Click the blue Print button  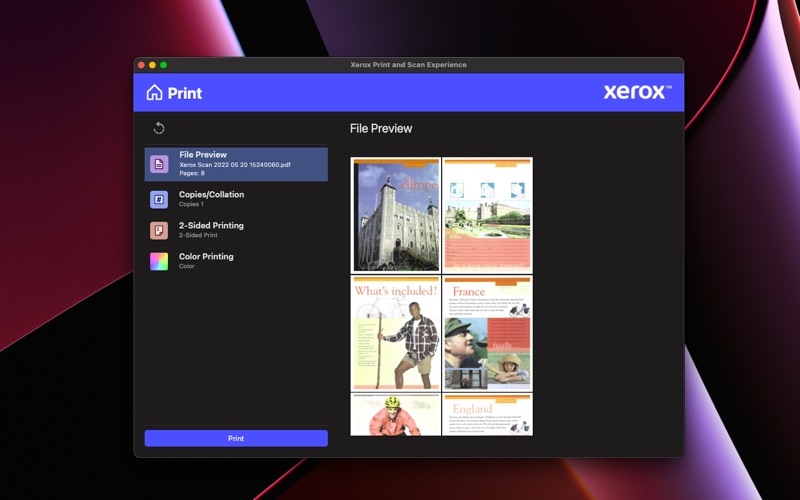236,438
